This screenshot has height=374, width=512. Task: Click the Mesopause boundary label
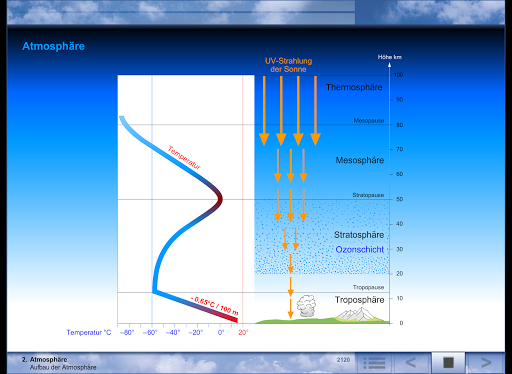coord(369,120)
